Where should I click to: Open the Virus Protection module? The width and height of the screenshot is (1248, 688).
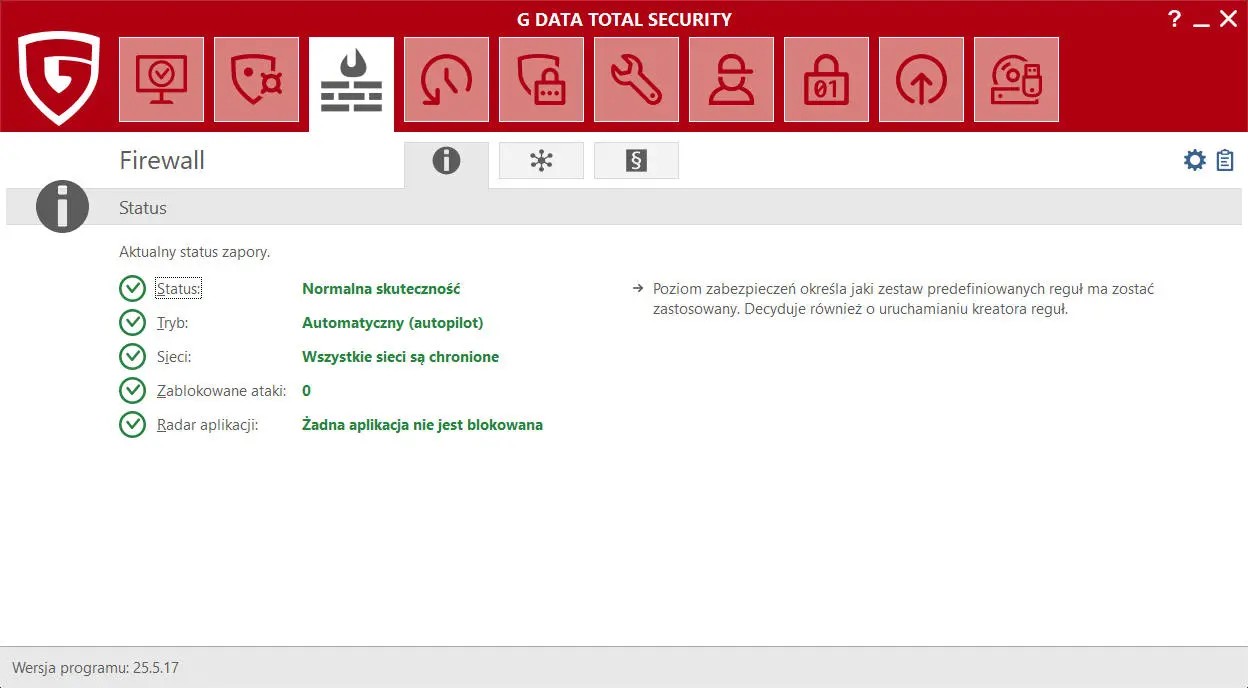(x=256, y=79)
